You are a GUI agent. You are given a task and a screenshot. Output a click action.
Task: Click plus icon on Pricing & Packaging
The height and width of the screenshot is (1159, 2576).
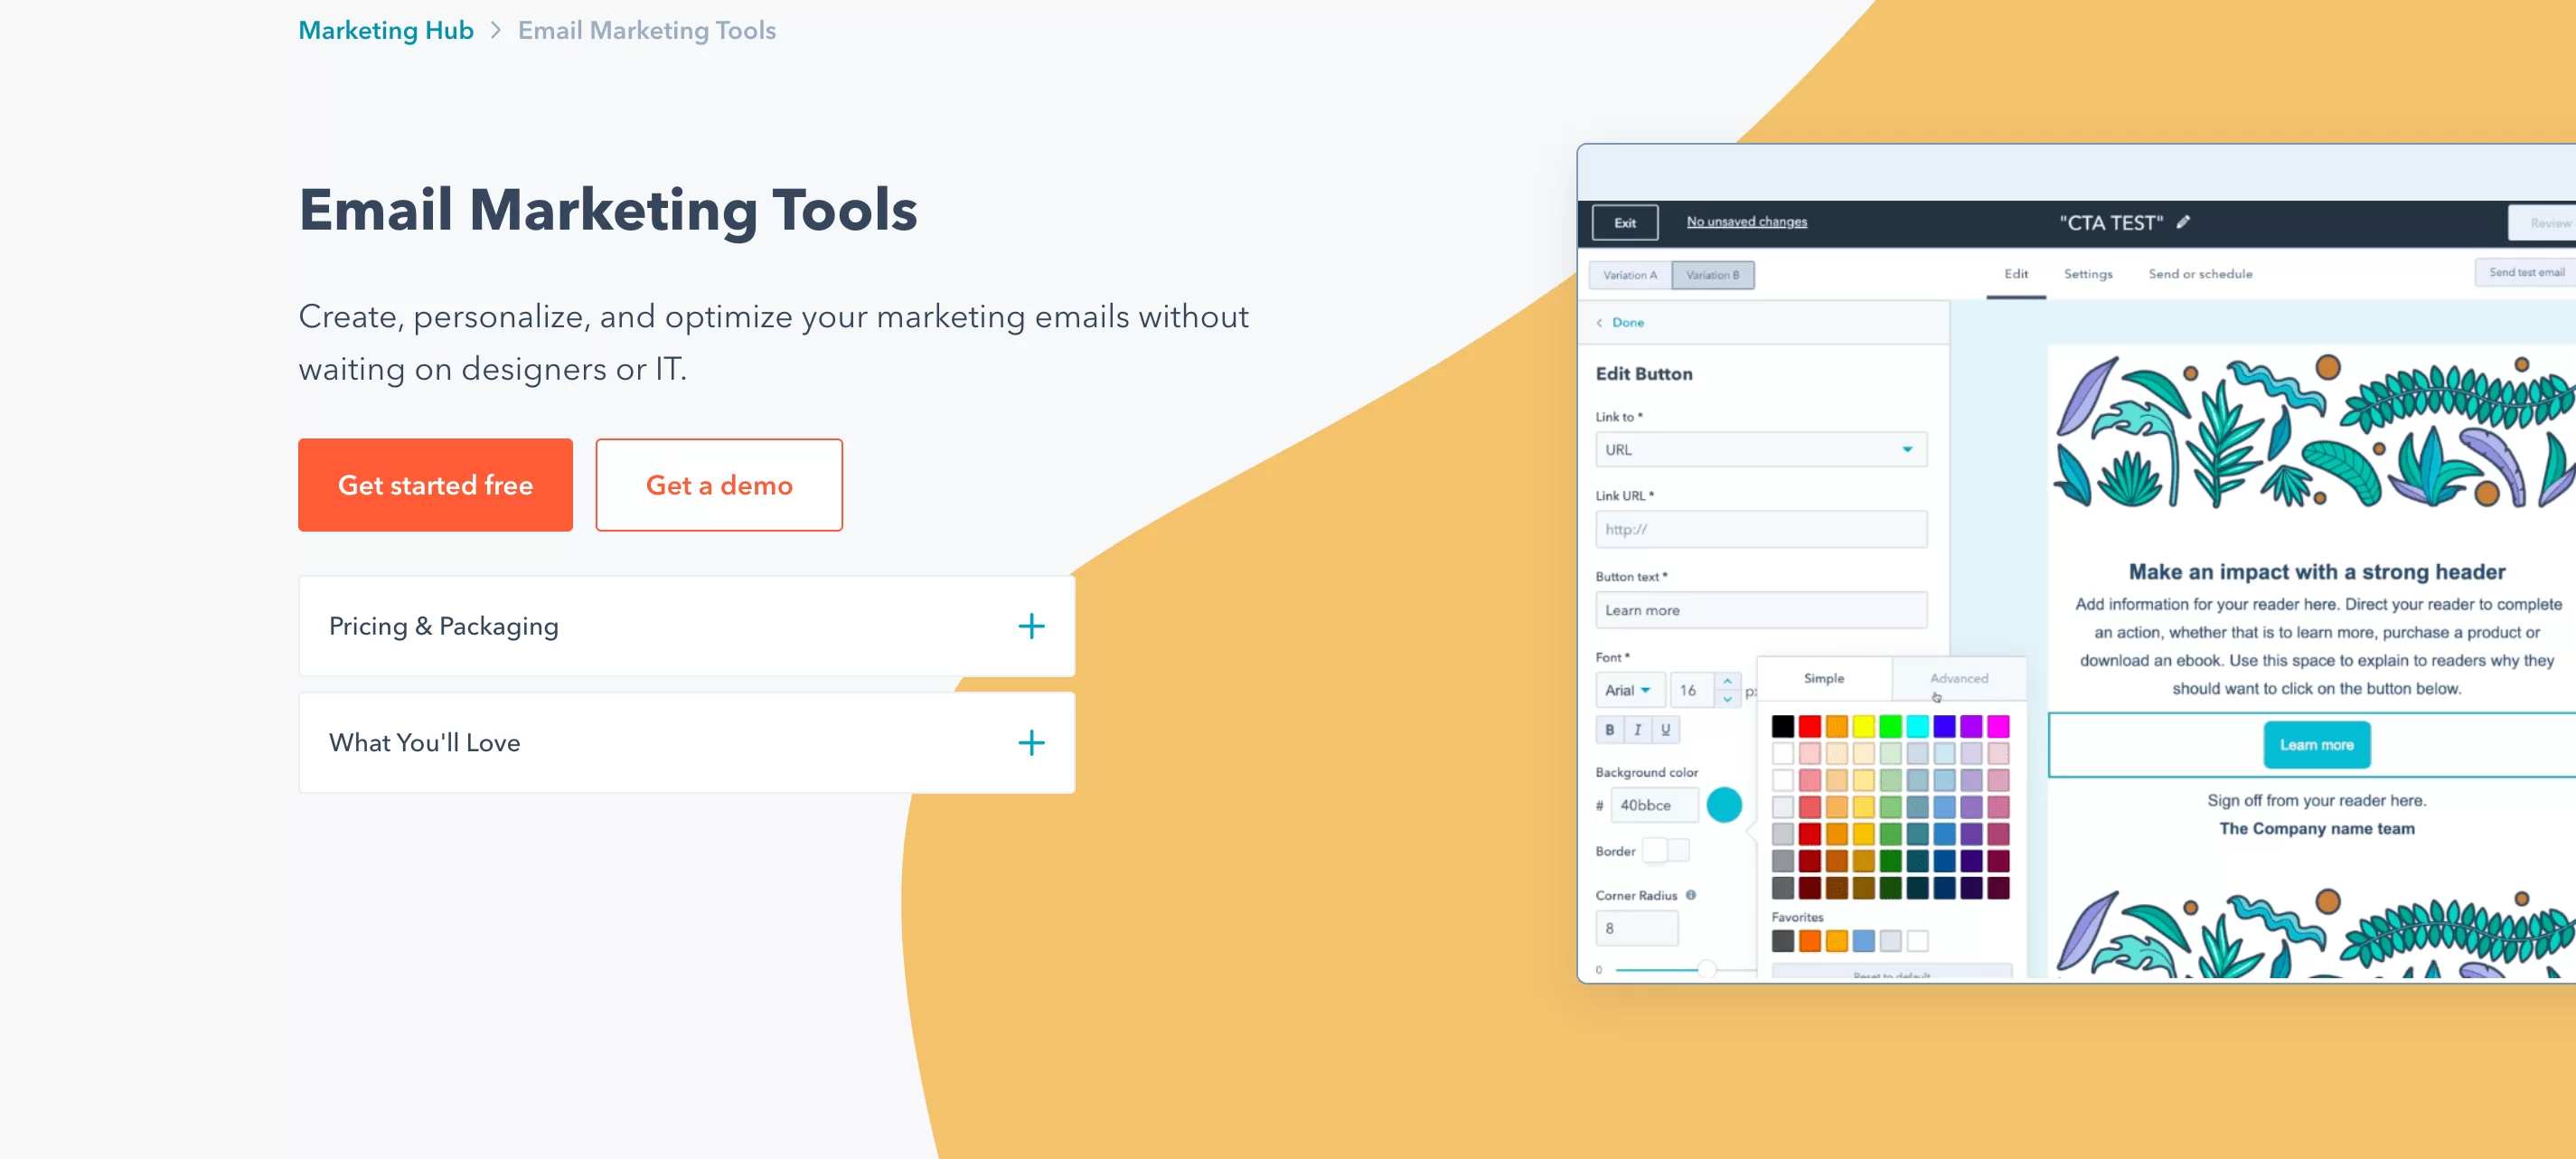[1031, 626]
